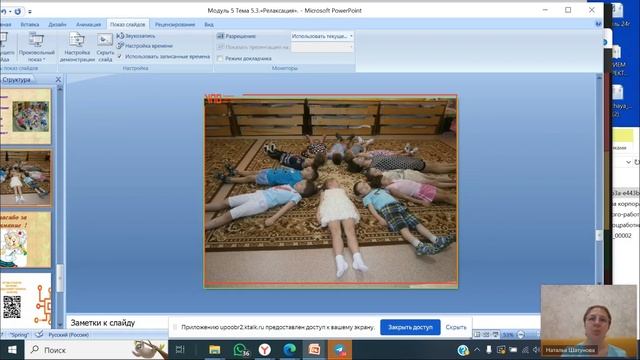Select the QR code slide thumbnail

26,299
